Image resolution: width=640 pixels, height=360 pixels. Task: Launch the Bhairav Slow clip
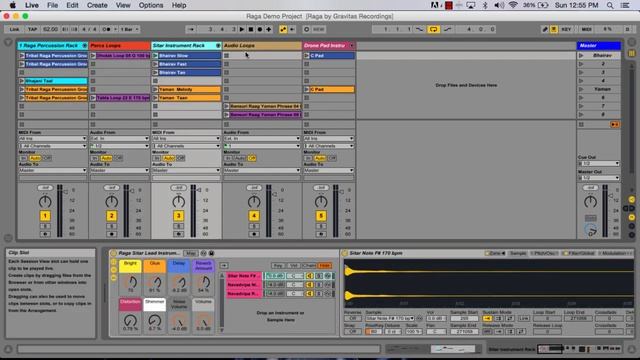pos(156,56)
